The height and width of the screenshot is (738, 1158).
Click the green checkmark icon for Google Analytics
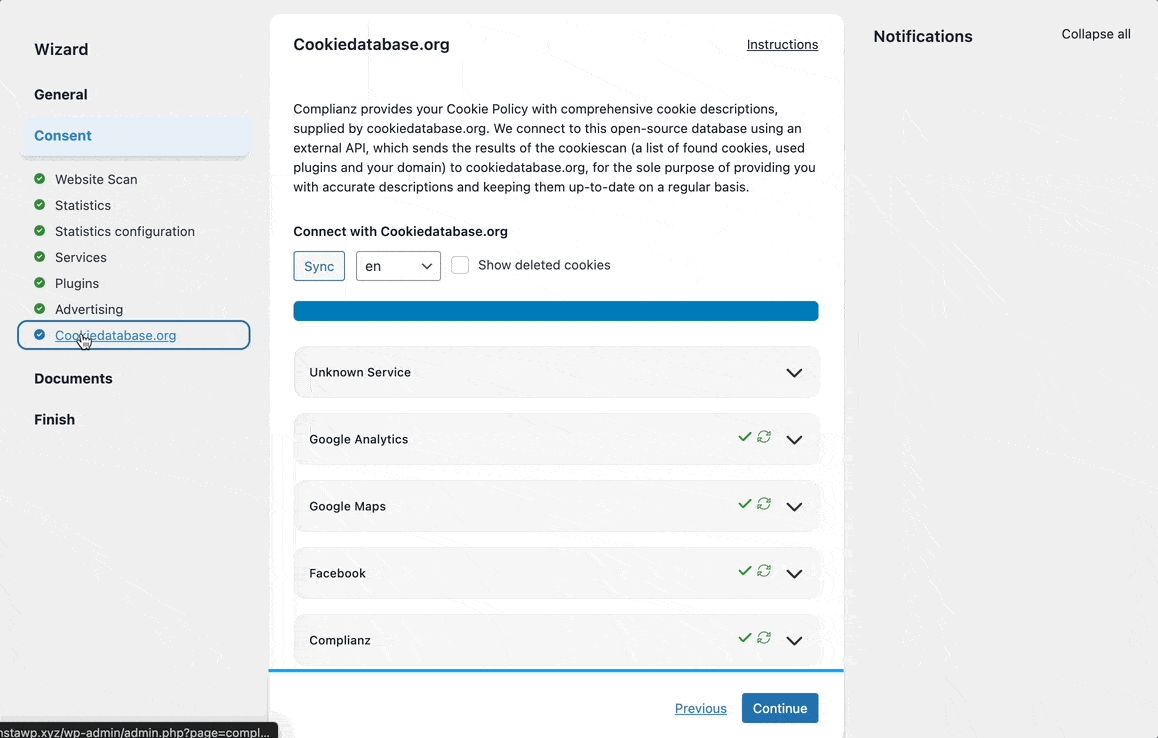[x=744, y=437]
